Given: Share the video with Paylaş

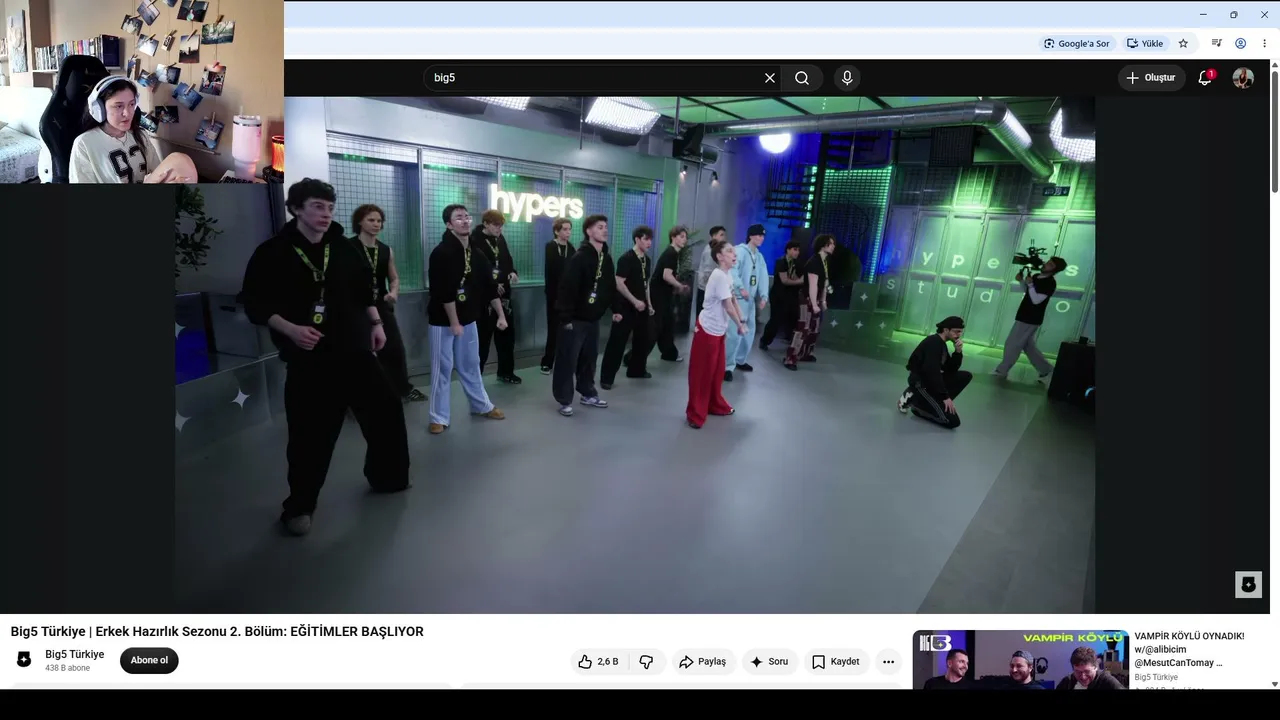Looking at the screenshot, I should click(702, 662).
